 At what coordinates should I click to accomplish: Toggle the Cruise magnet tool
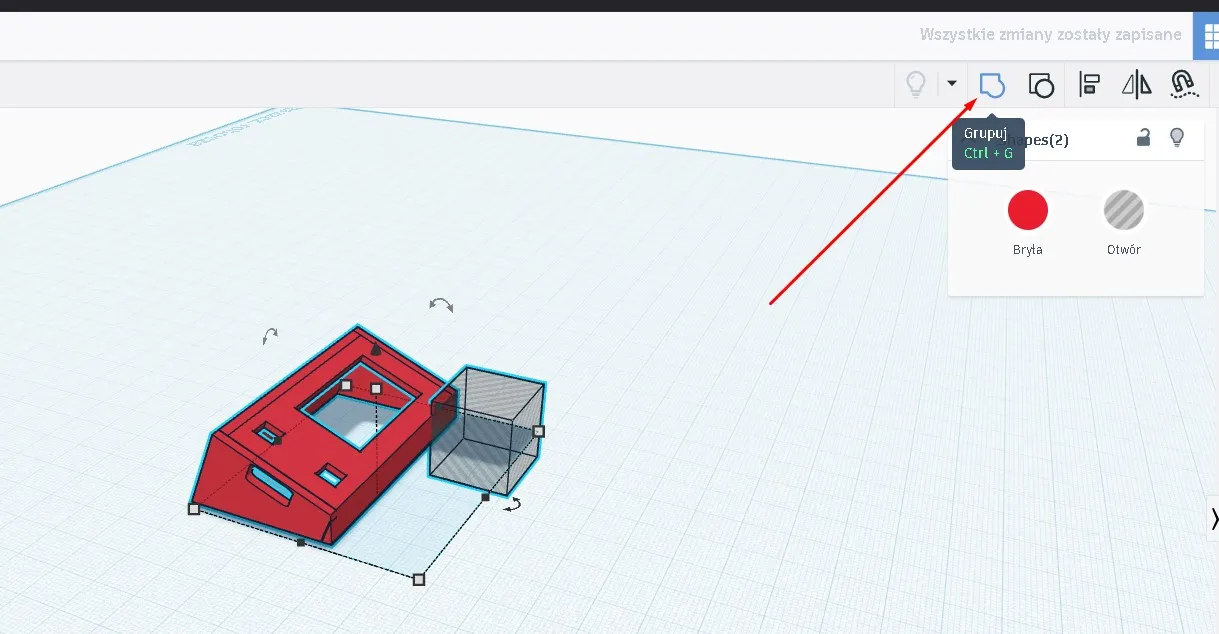click(1184, 85)
